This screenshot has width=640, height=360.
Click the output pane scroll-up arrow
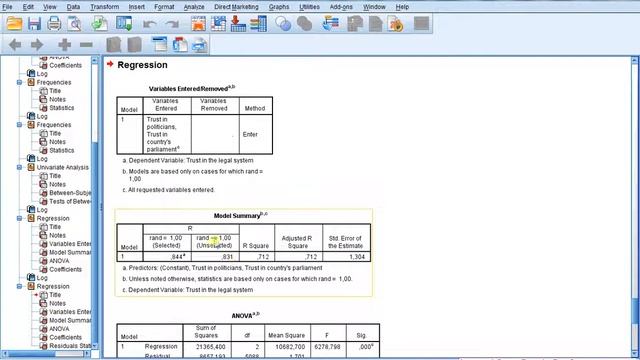pyautogui.click(x=634, y=60)
